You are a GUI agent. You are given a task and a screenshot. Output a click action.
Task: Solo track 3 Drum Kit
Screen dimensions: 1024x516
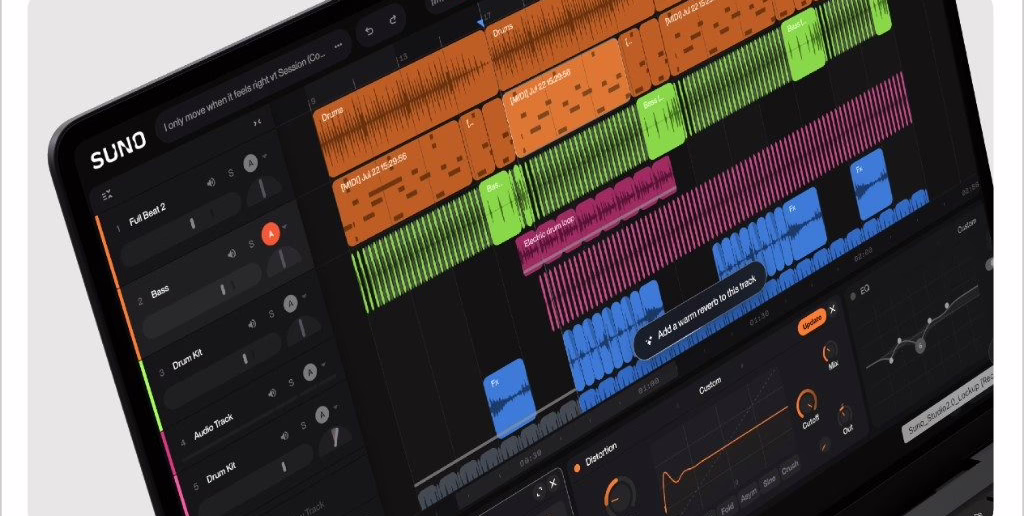[x=272, y=314]
